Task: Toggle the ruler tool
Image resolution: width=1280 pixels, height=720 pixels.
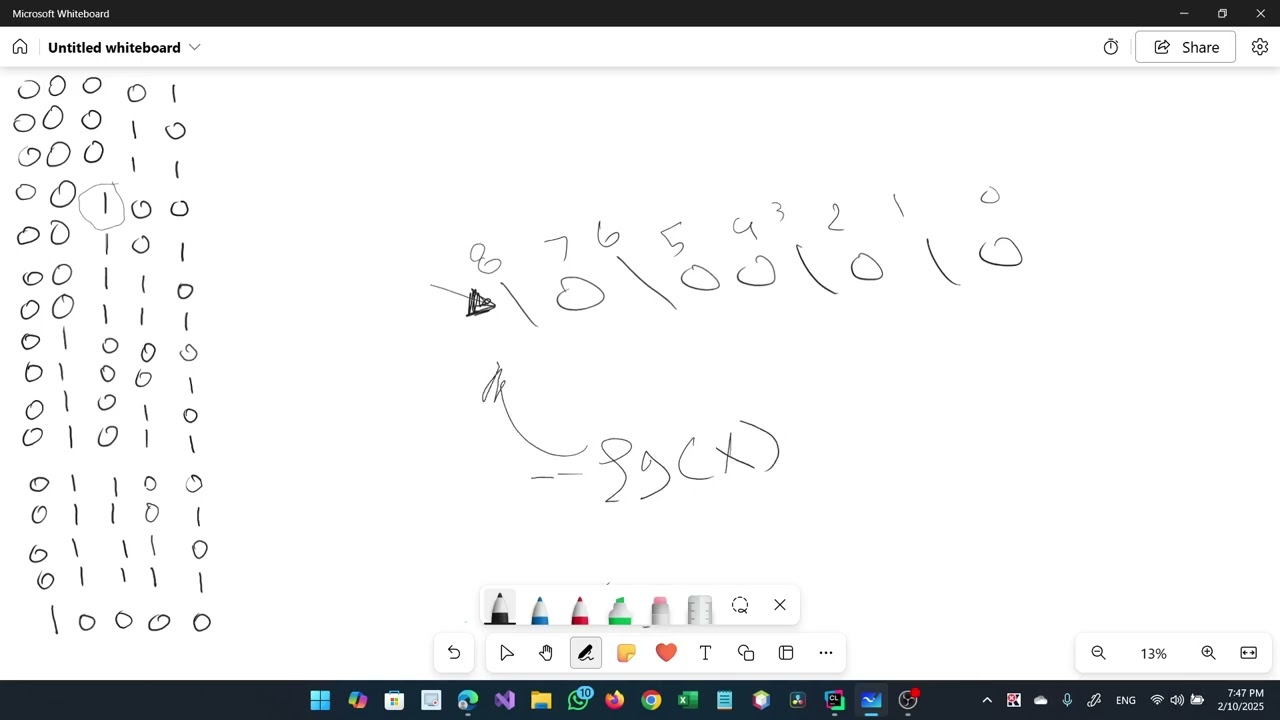Action: (x=699, y=609)
